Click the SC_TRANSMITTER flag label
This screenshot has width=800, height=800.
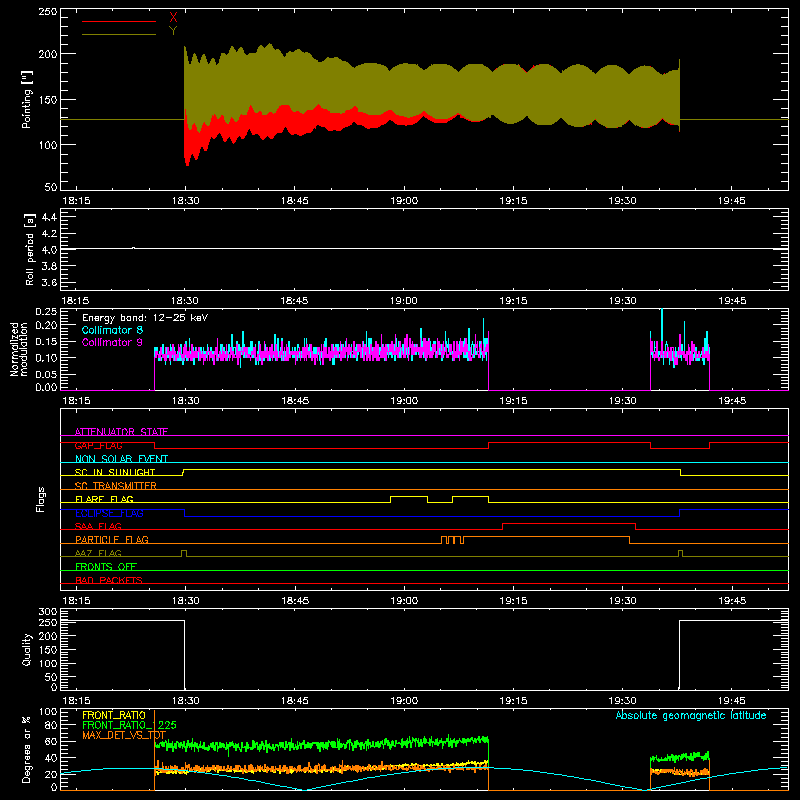116,486
